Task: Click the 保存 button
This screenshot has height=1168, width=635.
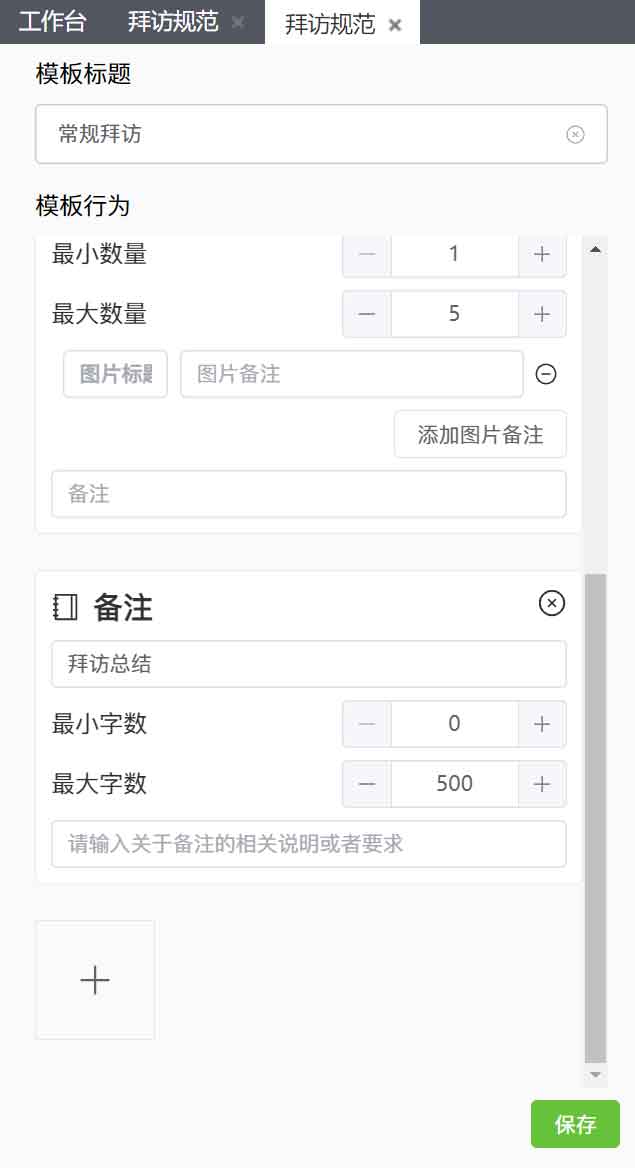Action: point(575,1124)
